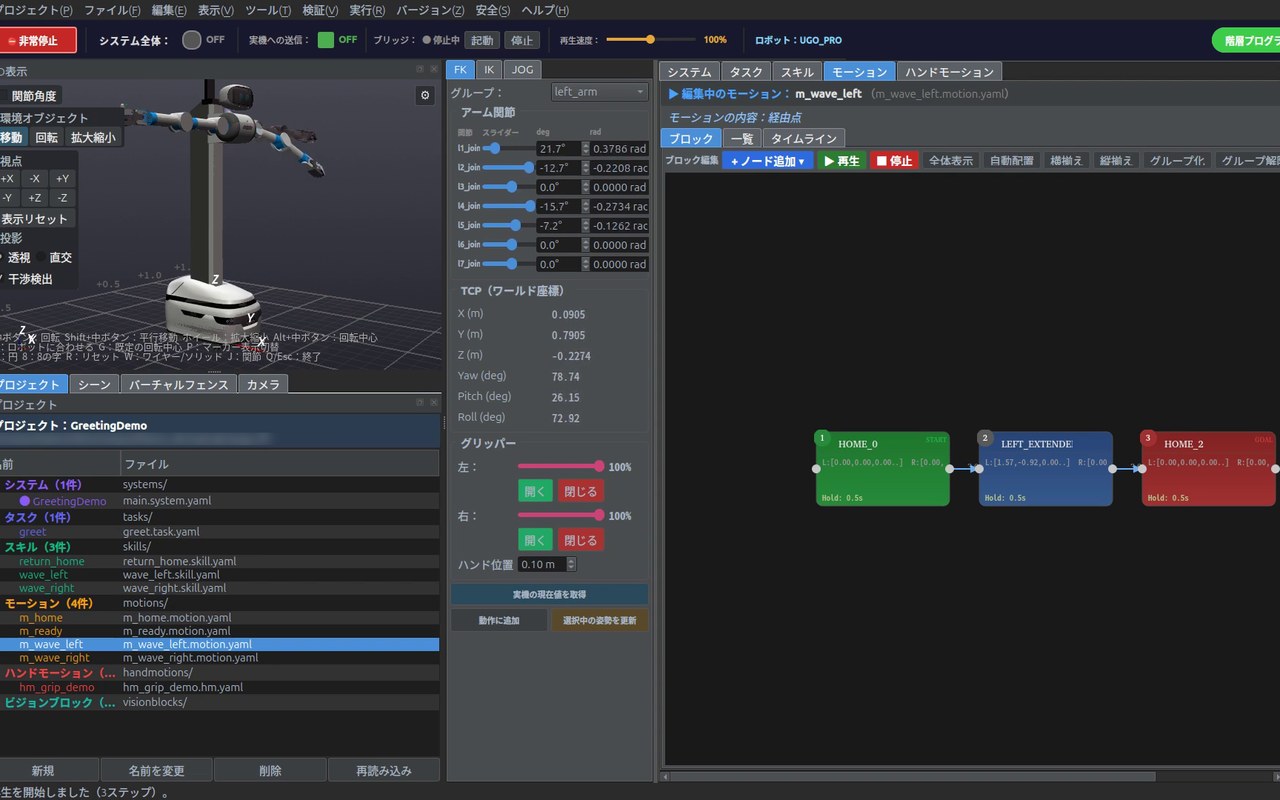Close the プロジェクト panel
Screen dimensions: 1280x800
[x=434, y=404]
